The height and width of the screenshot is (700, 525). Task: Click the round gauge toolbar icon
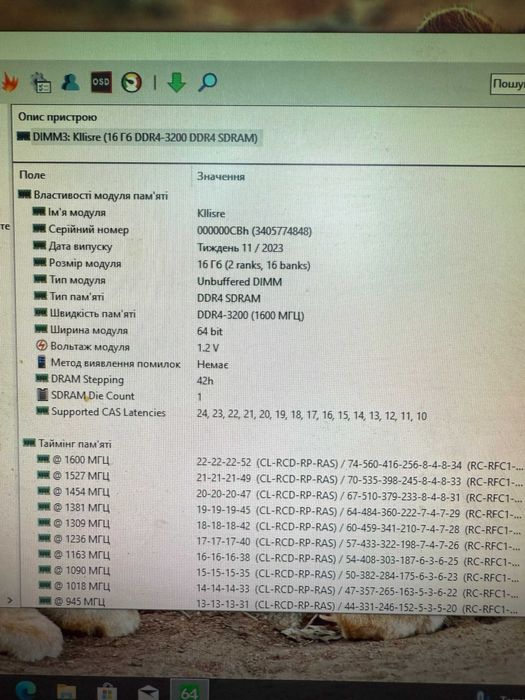click(x=132, y=83)
